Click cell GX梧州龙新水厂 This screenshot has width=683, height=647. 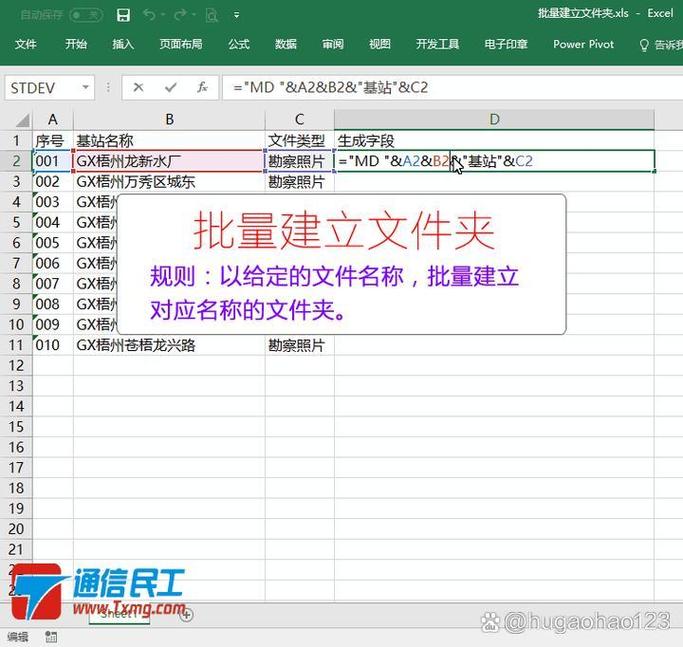point(169,161)
